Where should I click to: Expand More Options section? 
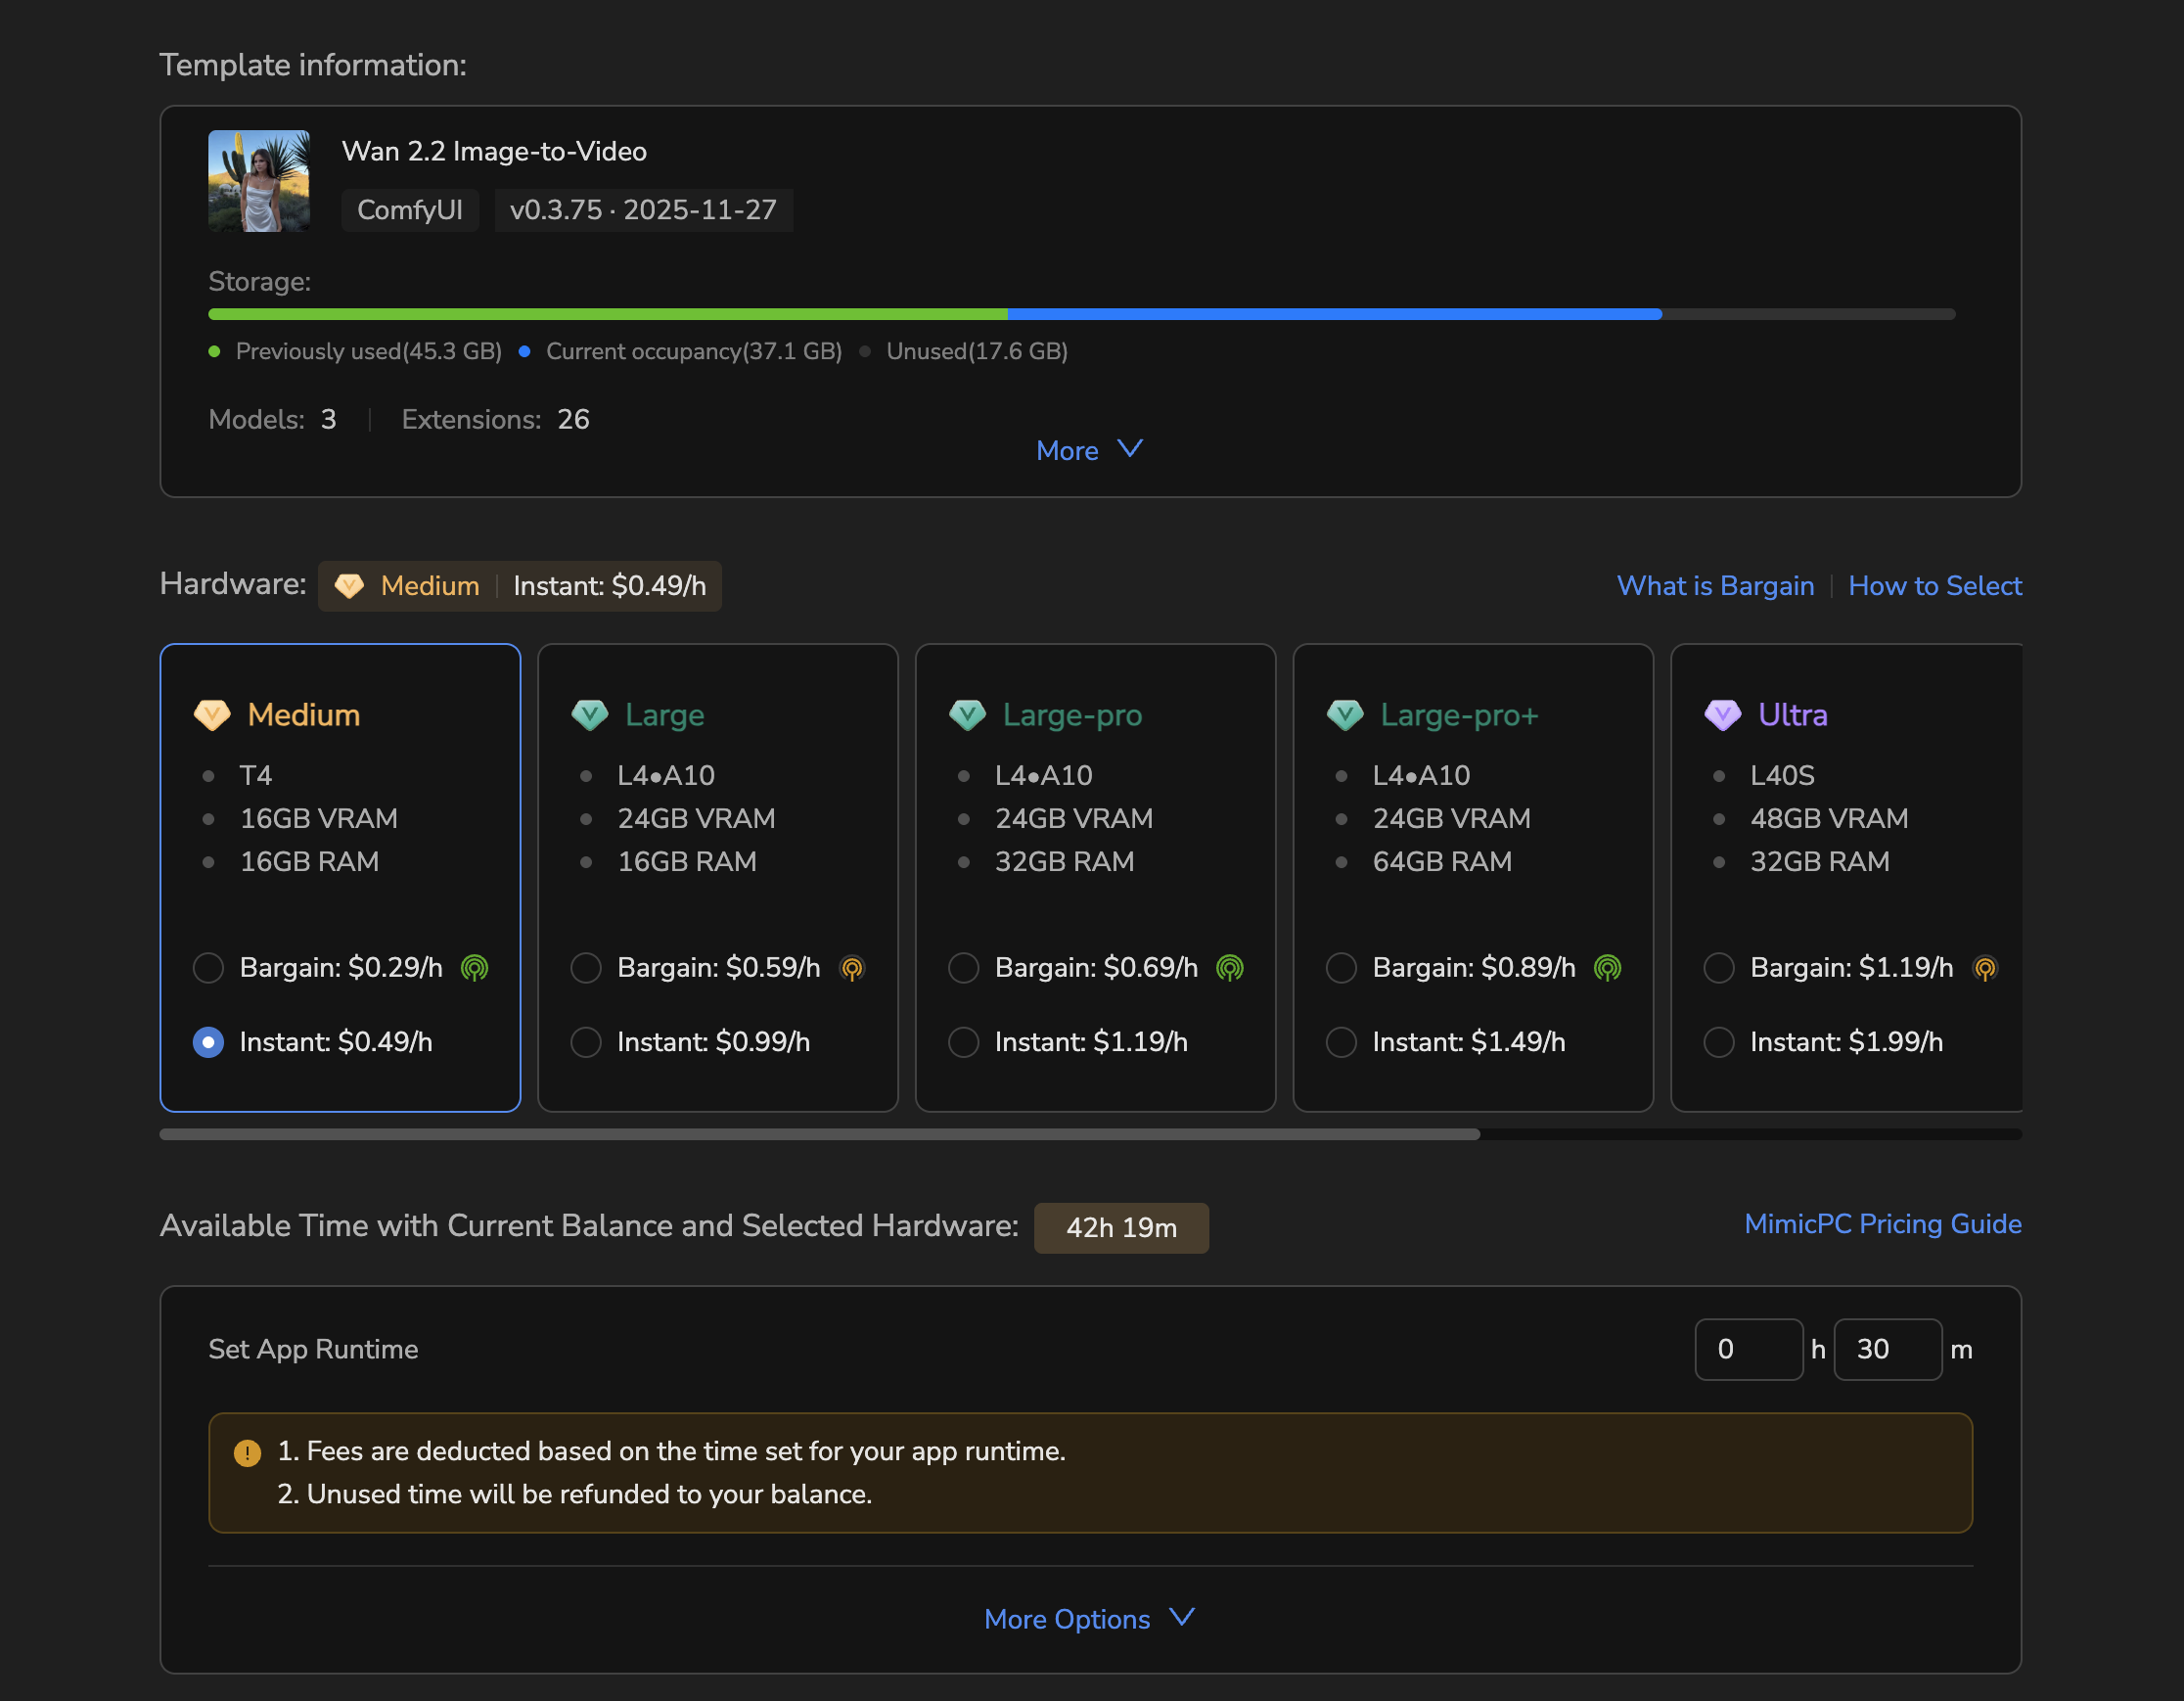pyautogui.click(x=1067, y=1618)
